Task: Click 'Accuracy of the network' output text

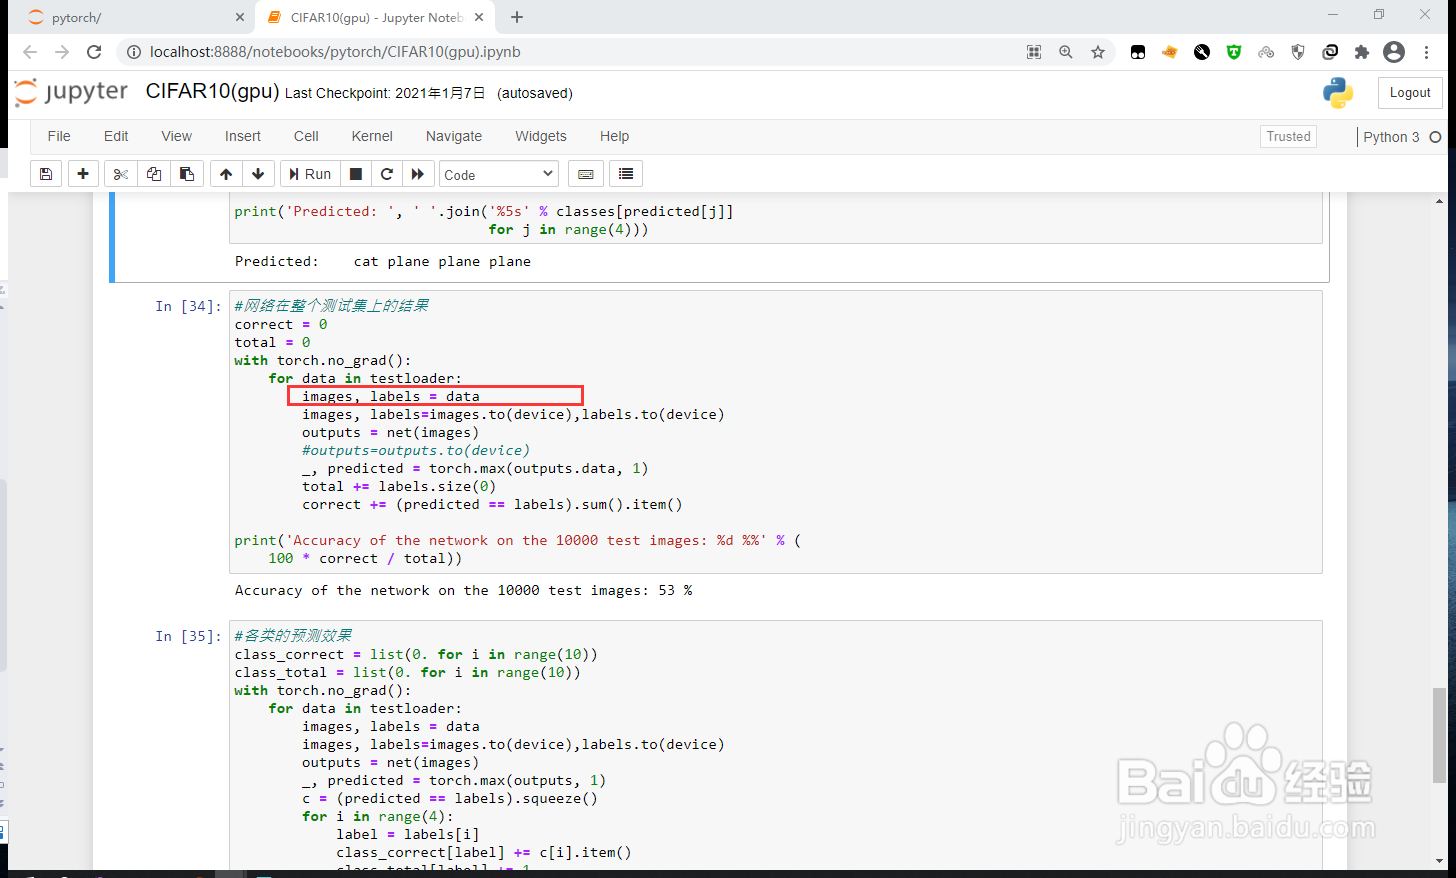Action: [464, 590]
